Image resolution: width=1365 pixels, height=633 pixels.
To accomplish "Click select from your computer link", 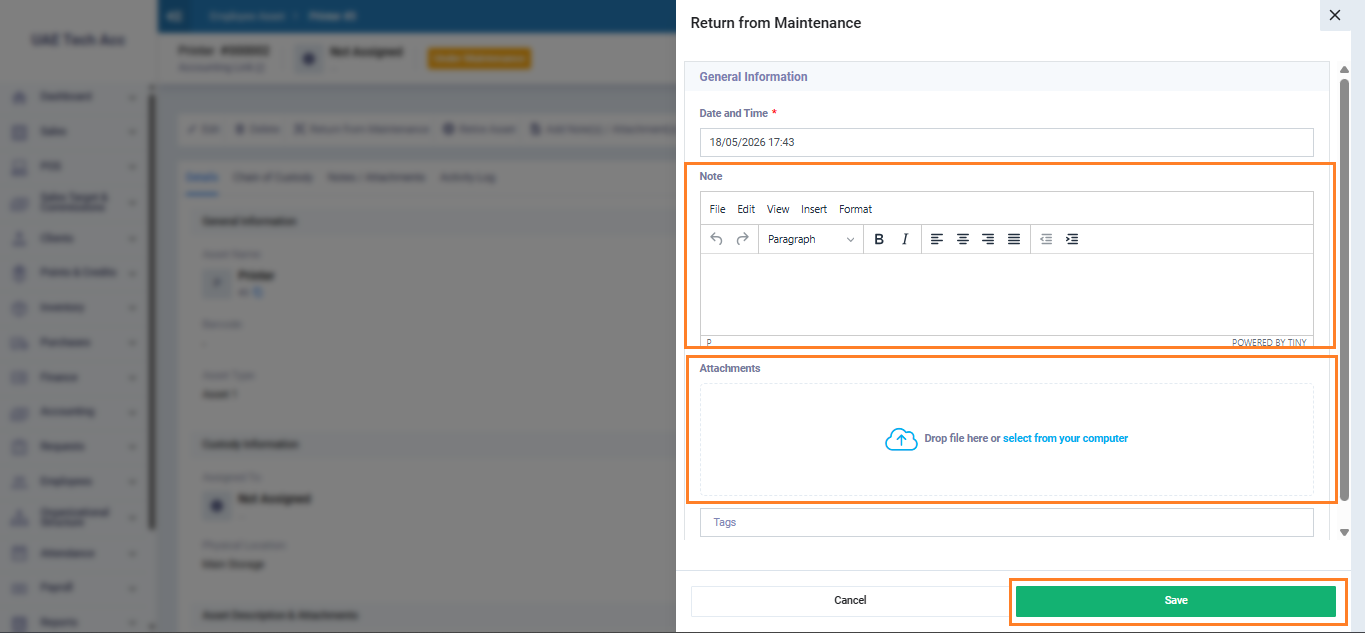I will click(1065, 439).
